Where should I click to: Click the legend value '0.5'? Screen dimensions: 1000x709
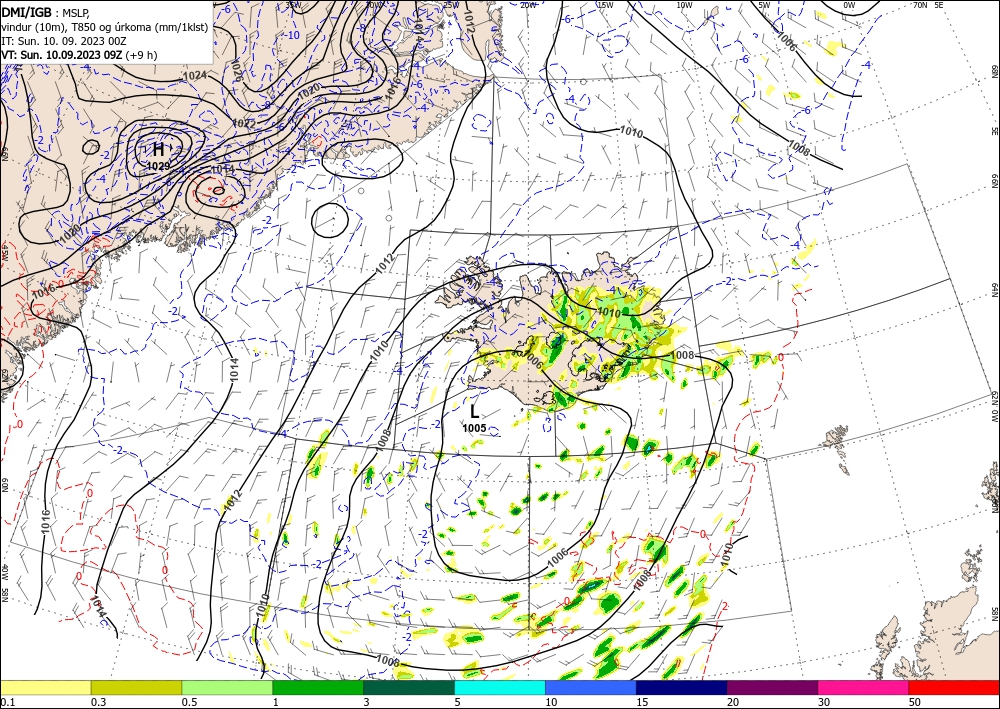(189, 702)
